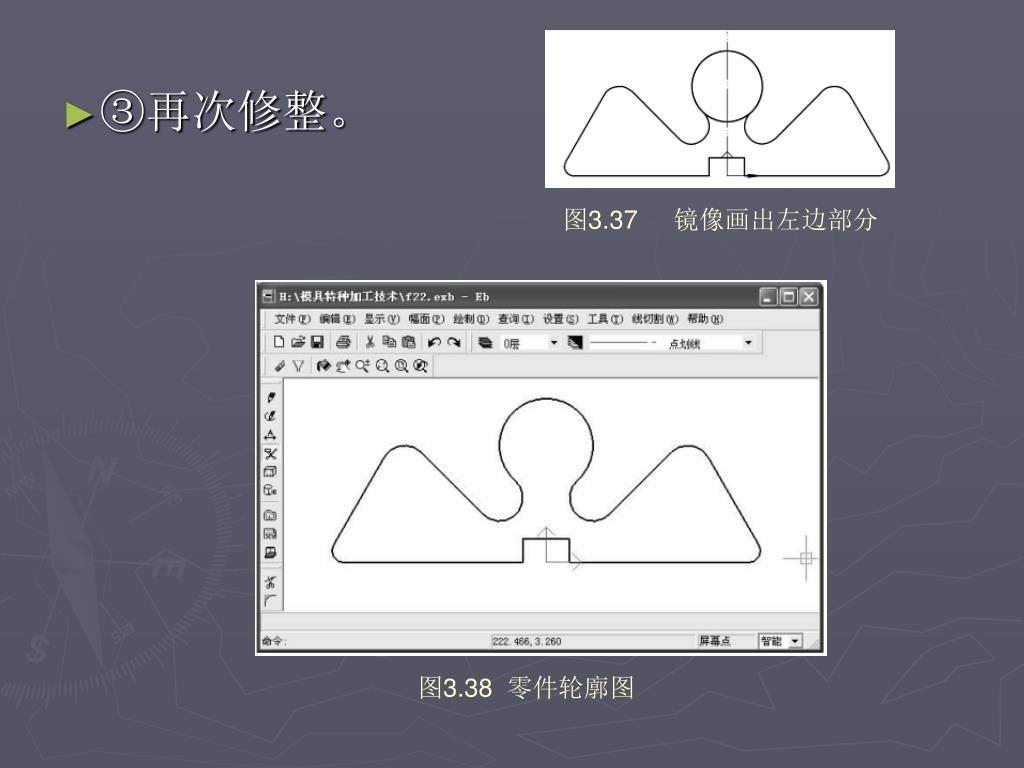Click the brush icon on second toolbar row

click(x=280, y=366)
